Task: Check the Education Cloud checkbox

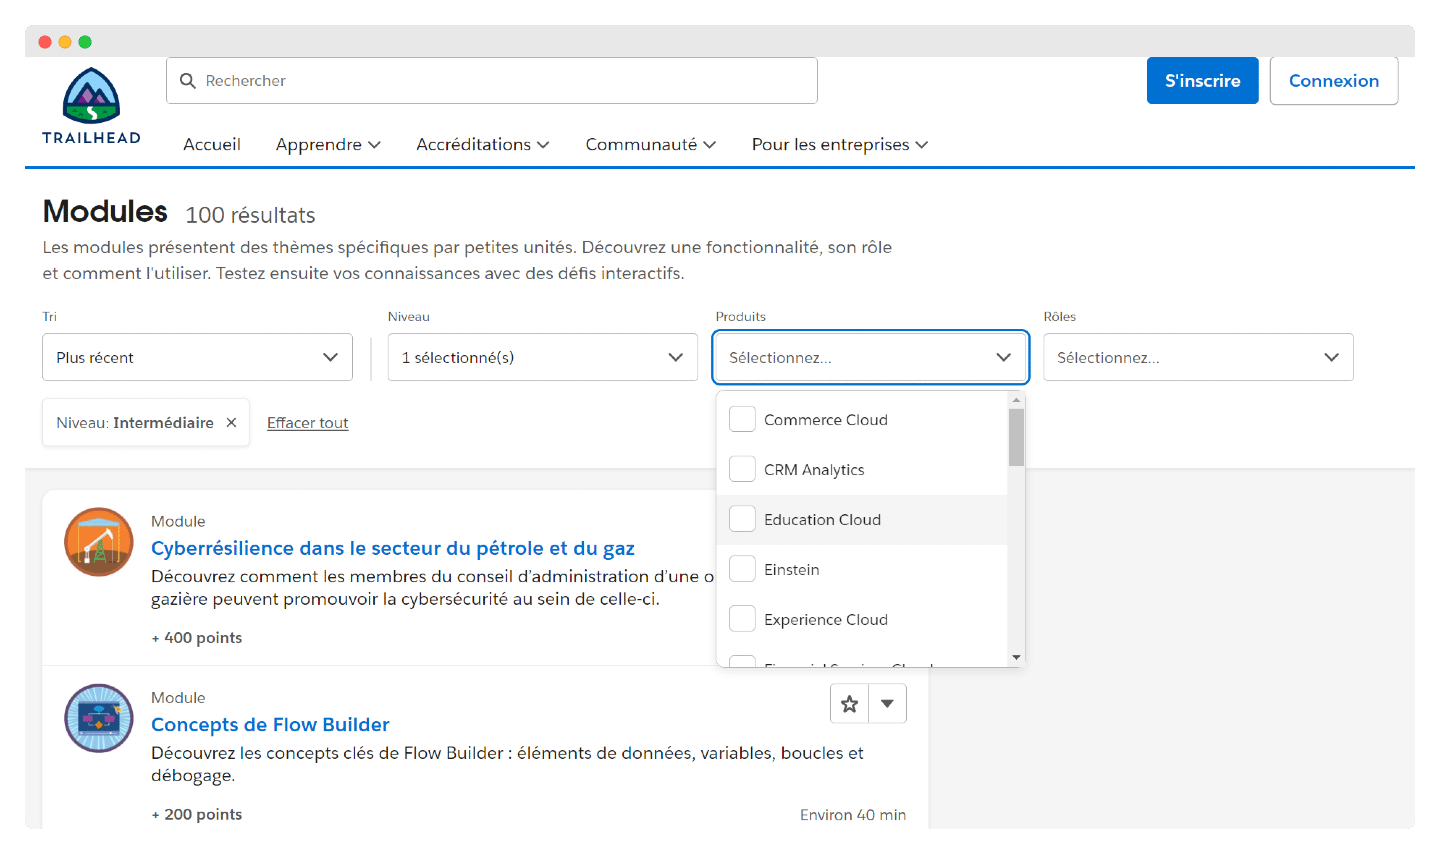Action: (742, 519)
